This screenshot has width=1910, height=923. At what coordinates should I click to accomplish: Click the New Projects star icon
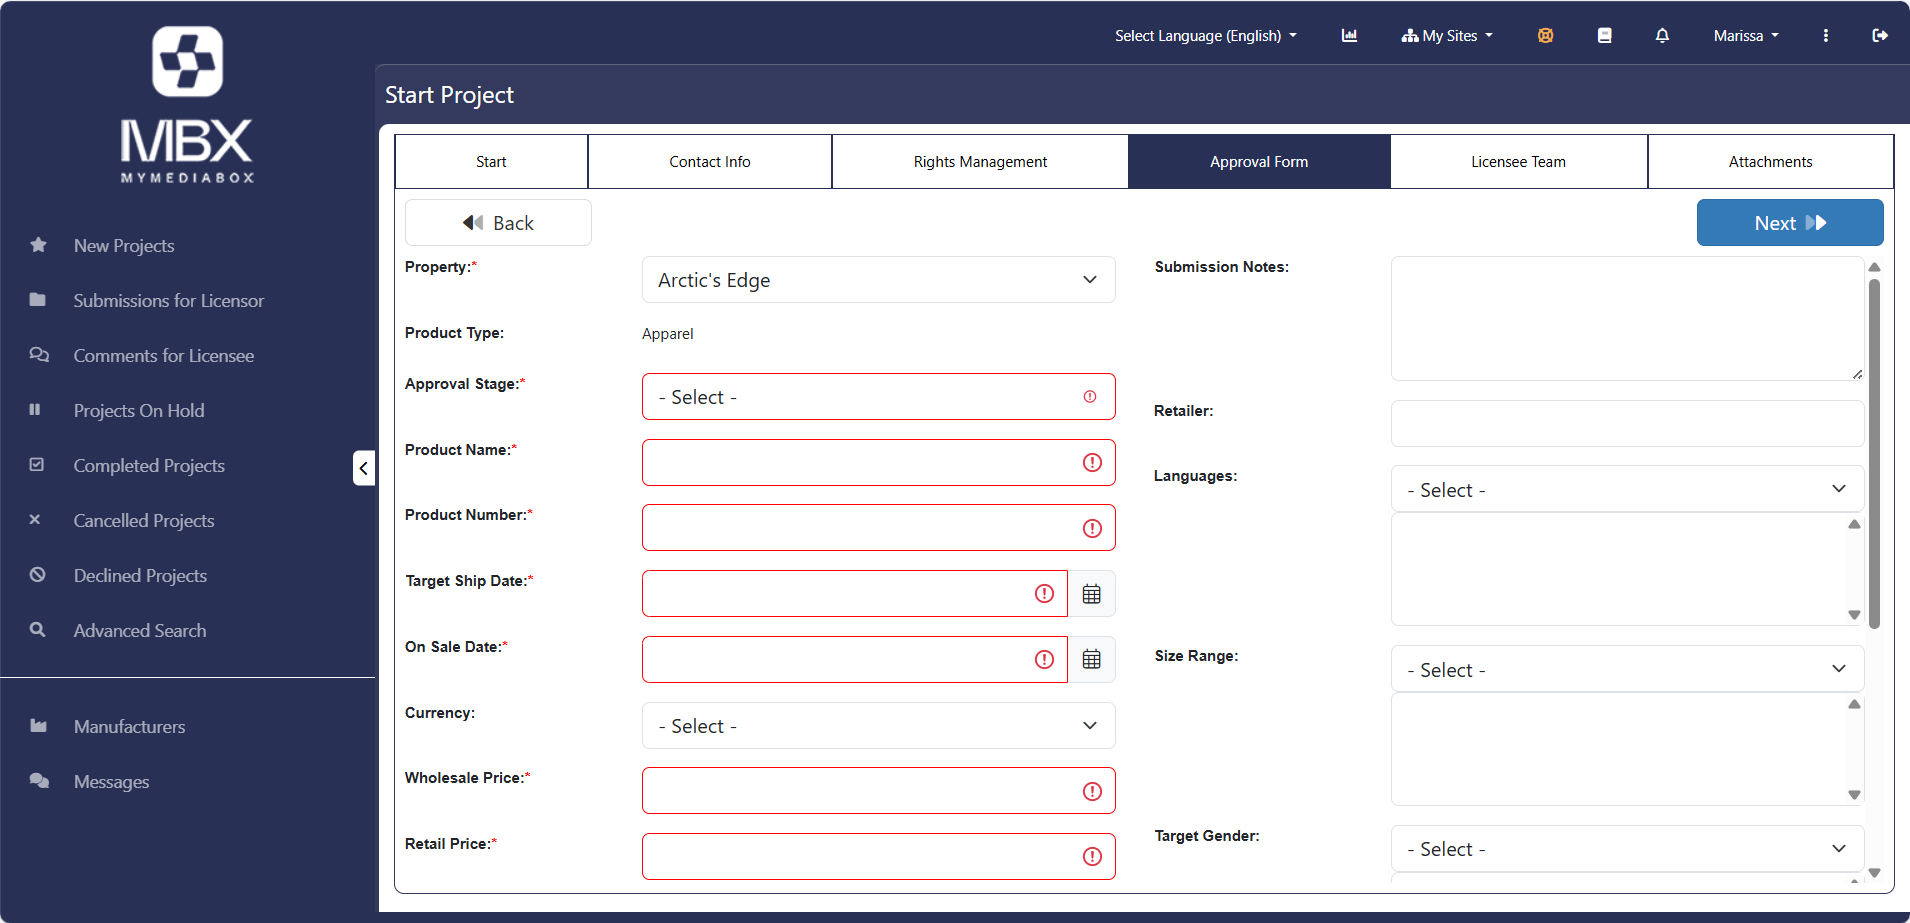38,245
